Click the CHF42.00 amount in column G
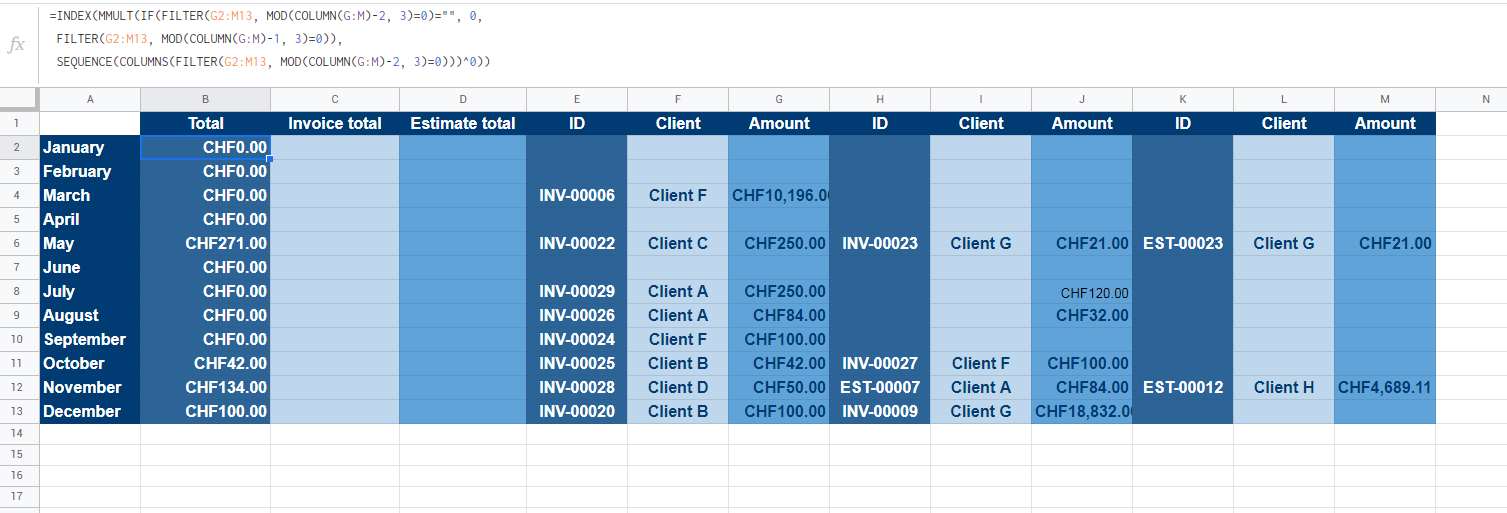 [779, 363]
